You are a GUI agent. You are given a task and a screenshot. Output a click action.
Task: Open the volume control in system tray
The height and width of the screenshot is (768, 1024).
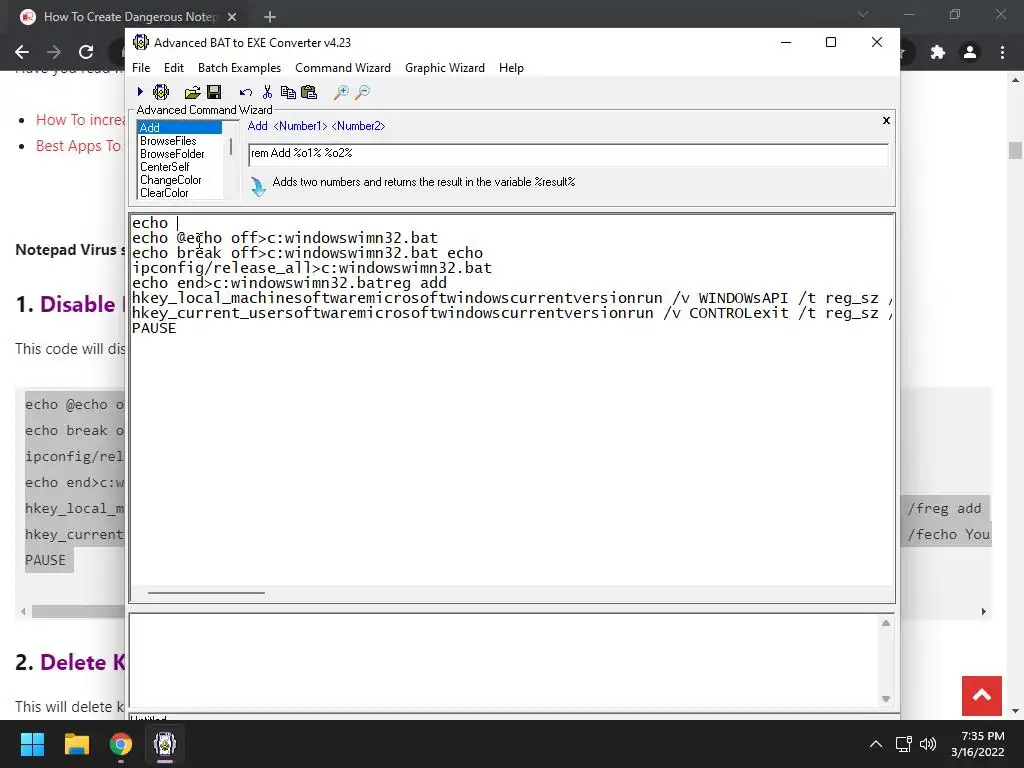pos(927,744)
